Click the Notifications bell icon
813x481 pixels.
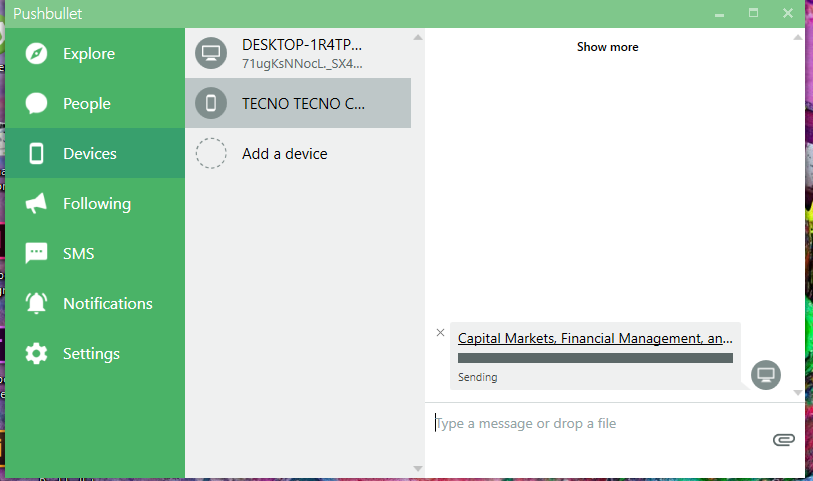36,303
